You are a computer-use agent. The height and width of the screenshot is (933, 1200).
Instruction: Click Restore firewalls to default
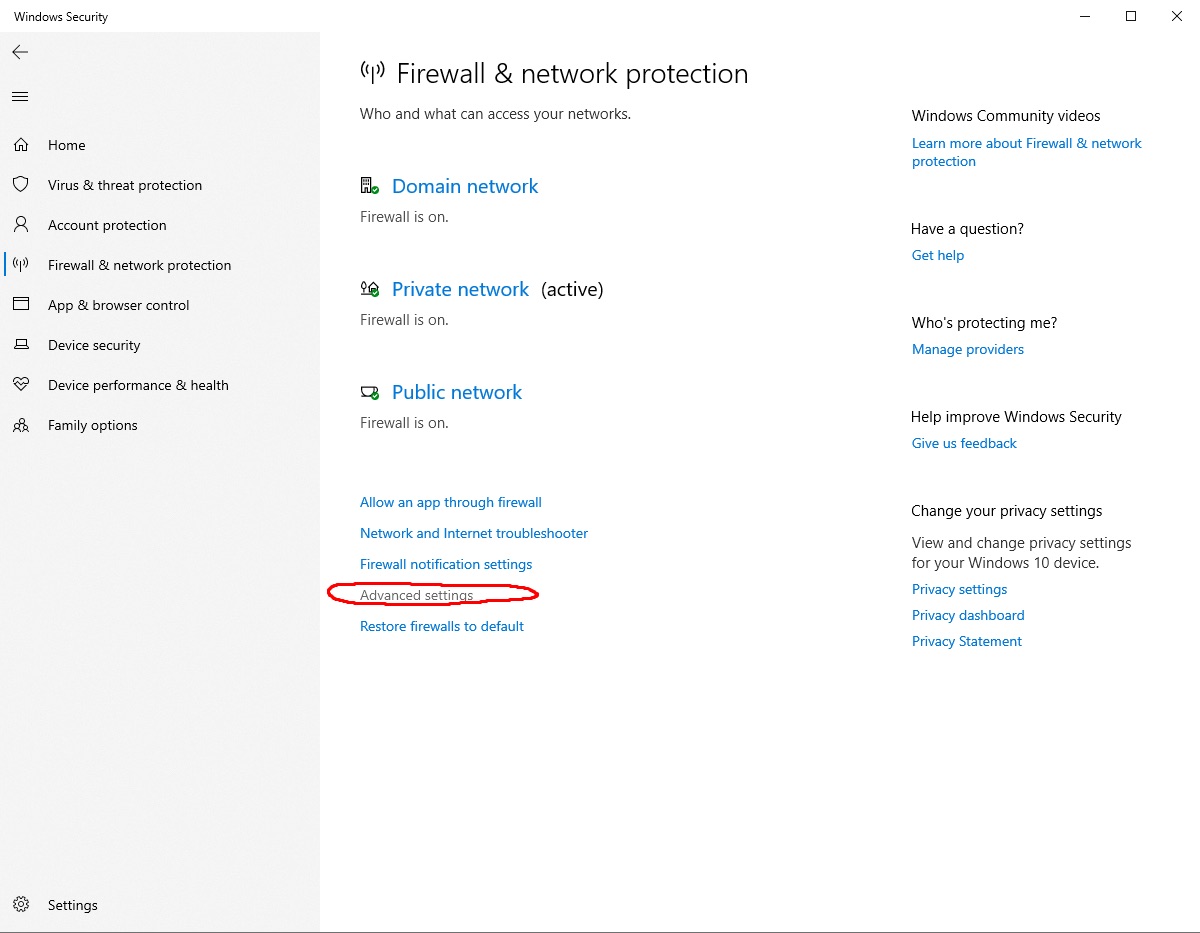[442, 626]
